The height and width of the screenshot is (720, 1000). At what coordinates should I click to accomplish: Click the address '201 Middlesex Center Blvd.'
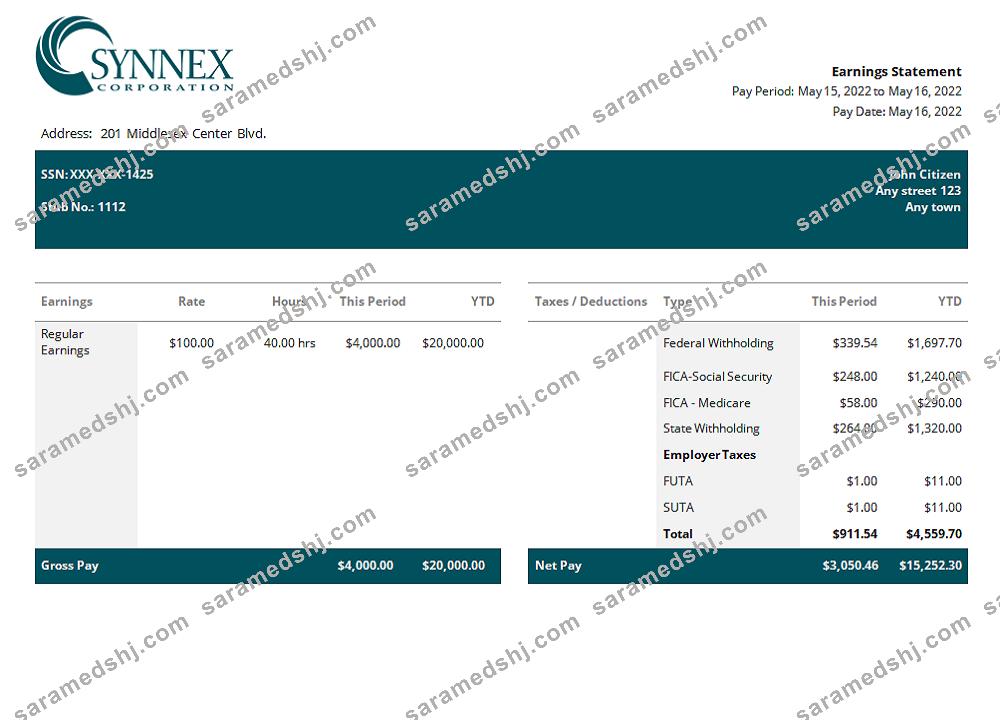click(183, 133)
